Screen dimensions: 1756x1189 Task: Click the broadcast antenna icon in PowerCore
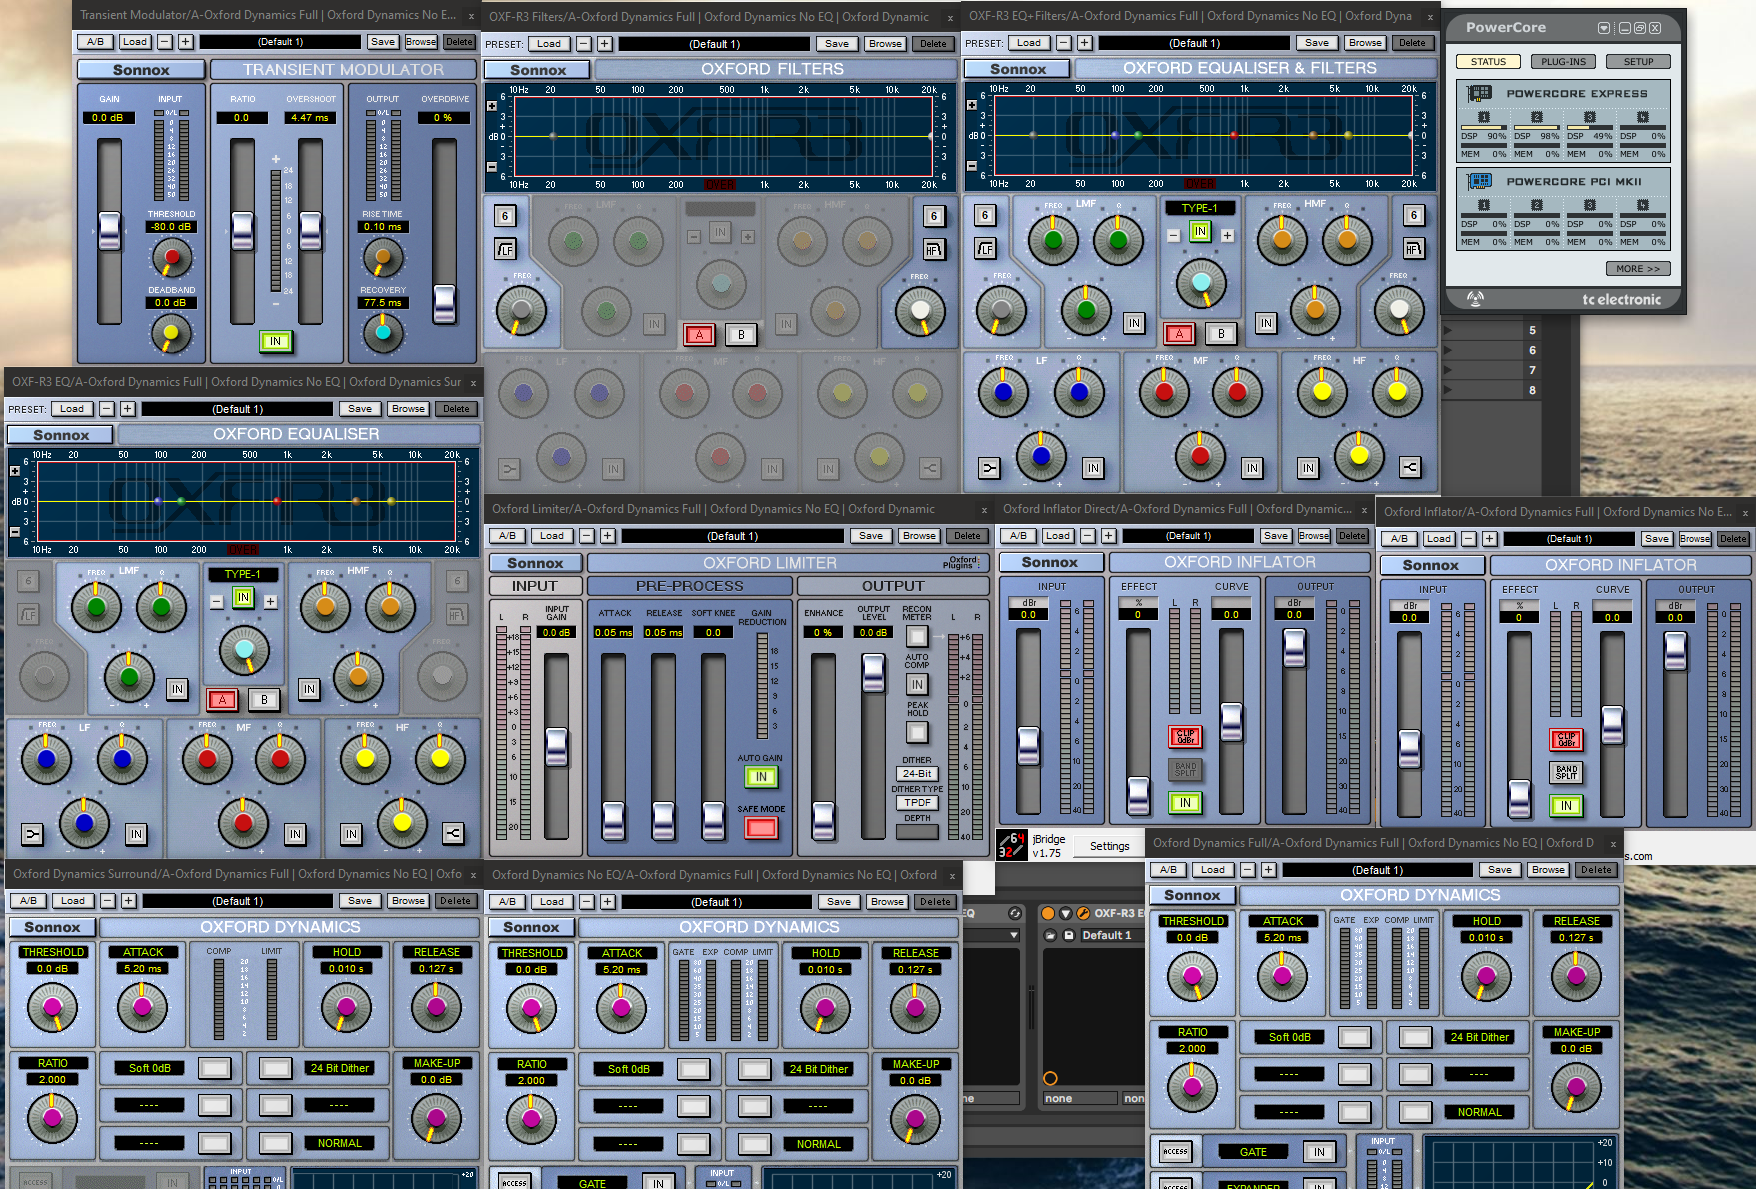click(1475, 298)
